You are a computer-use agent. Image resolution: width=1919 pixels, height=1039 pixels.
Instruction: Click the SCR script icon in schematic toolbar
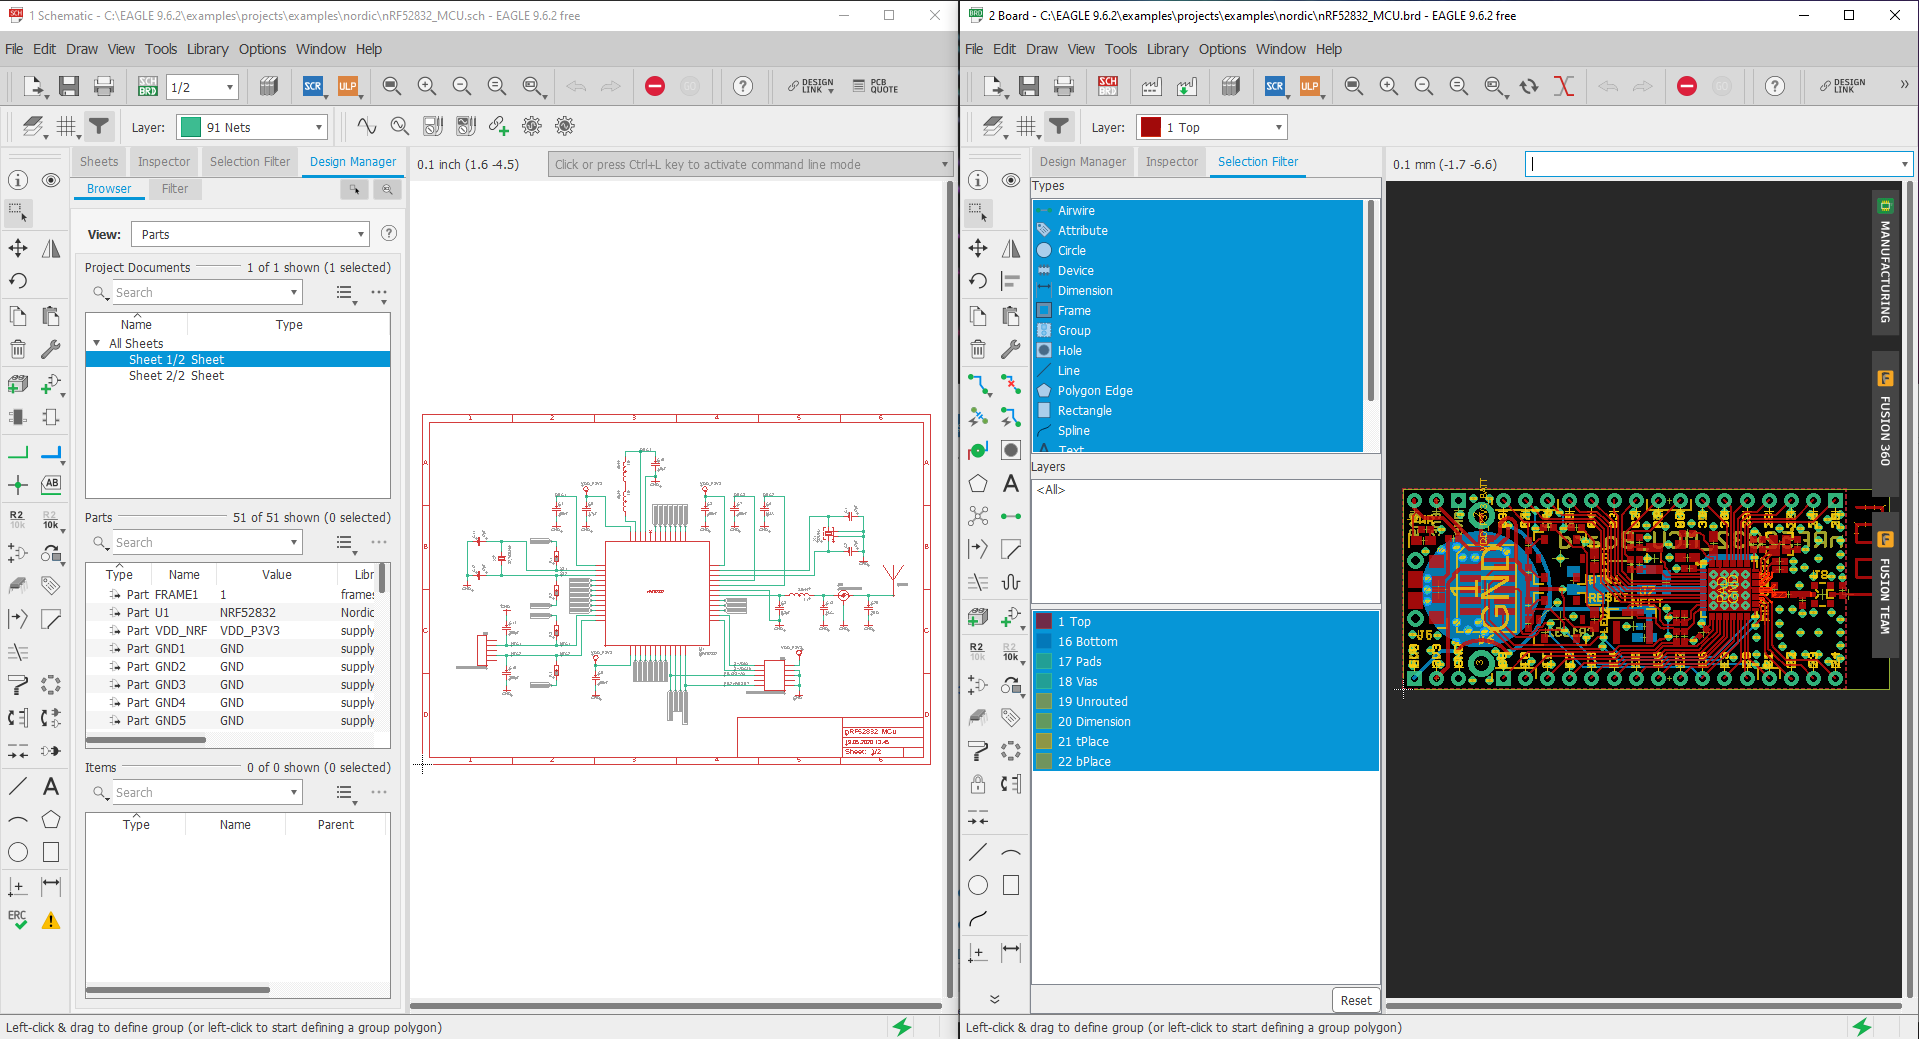point(312,87)
